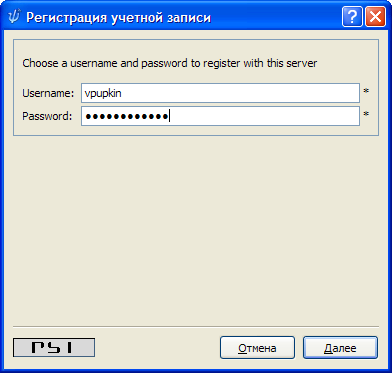Screen dimensions: 392x373
Task: Click the required asterisk beside Password field
Action: coord(366,114)
